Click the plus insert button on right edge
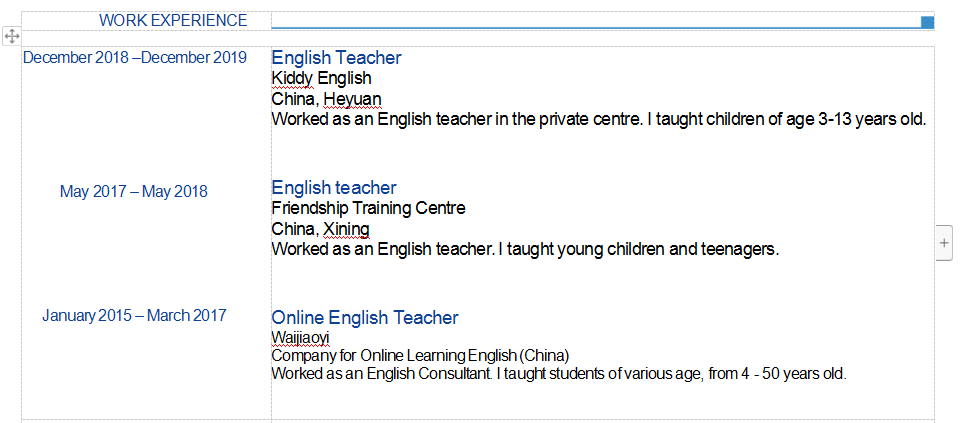Viewport: 971px width, 423px height. pos(944,243)
